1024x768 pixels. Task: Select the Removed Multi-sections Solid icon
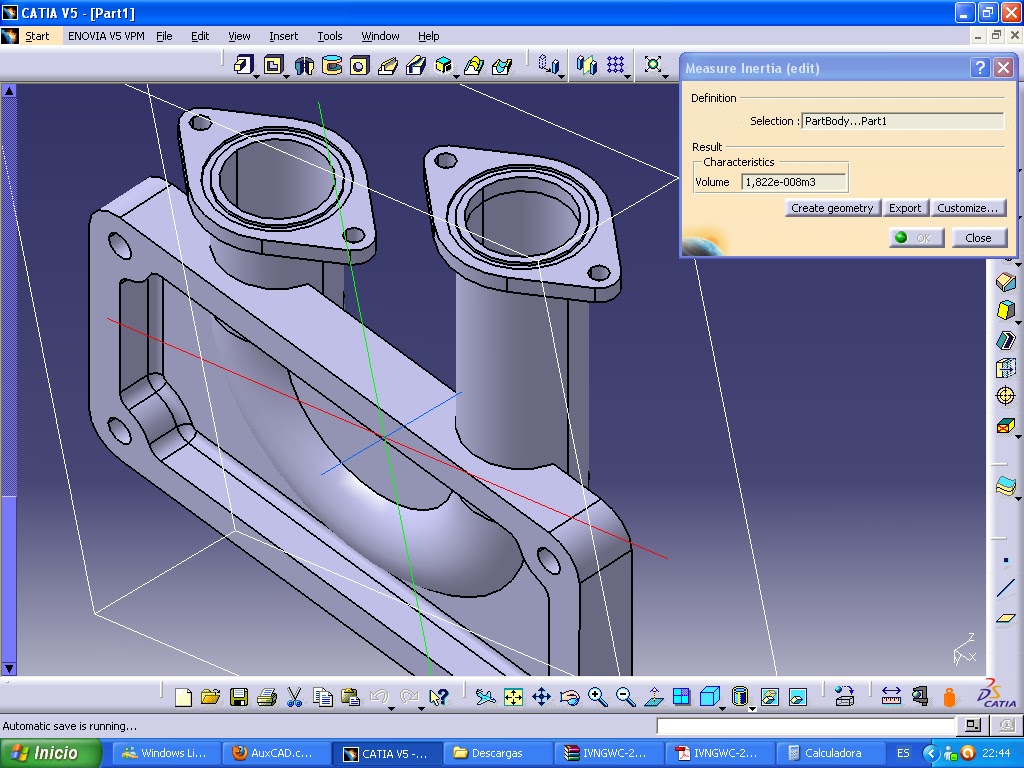coord(502,65)
